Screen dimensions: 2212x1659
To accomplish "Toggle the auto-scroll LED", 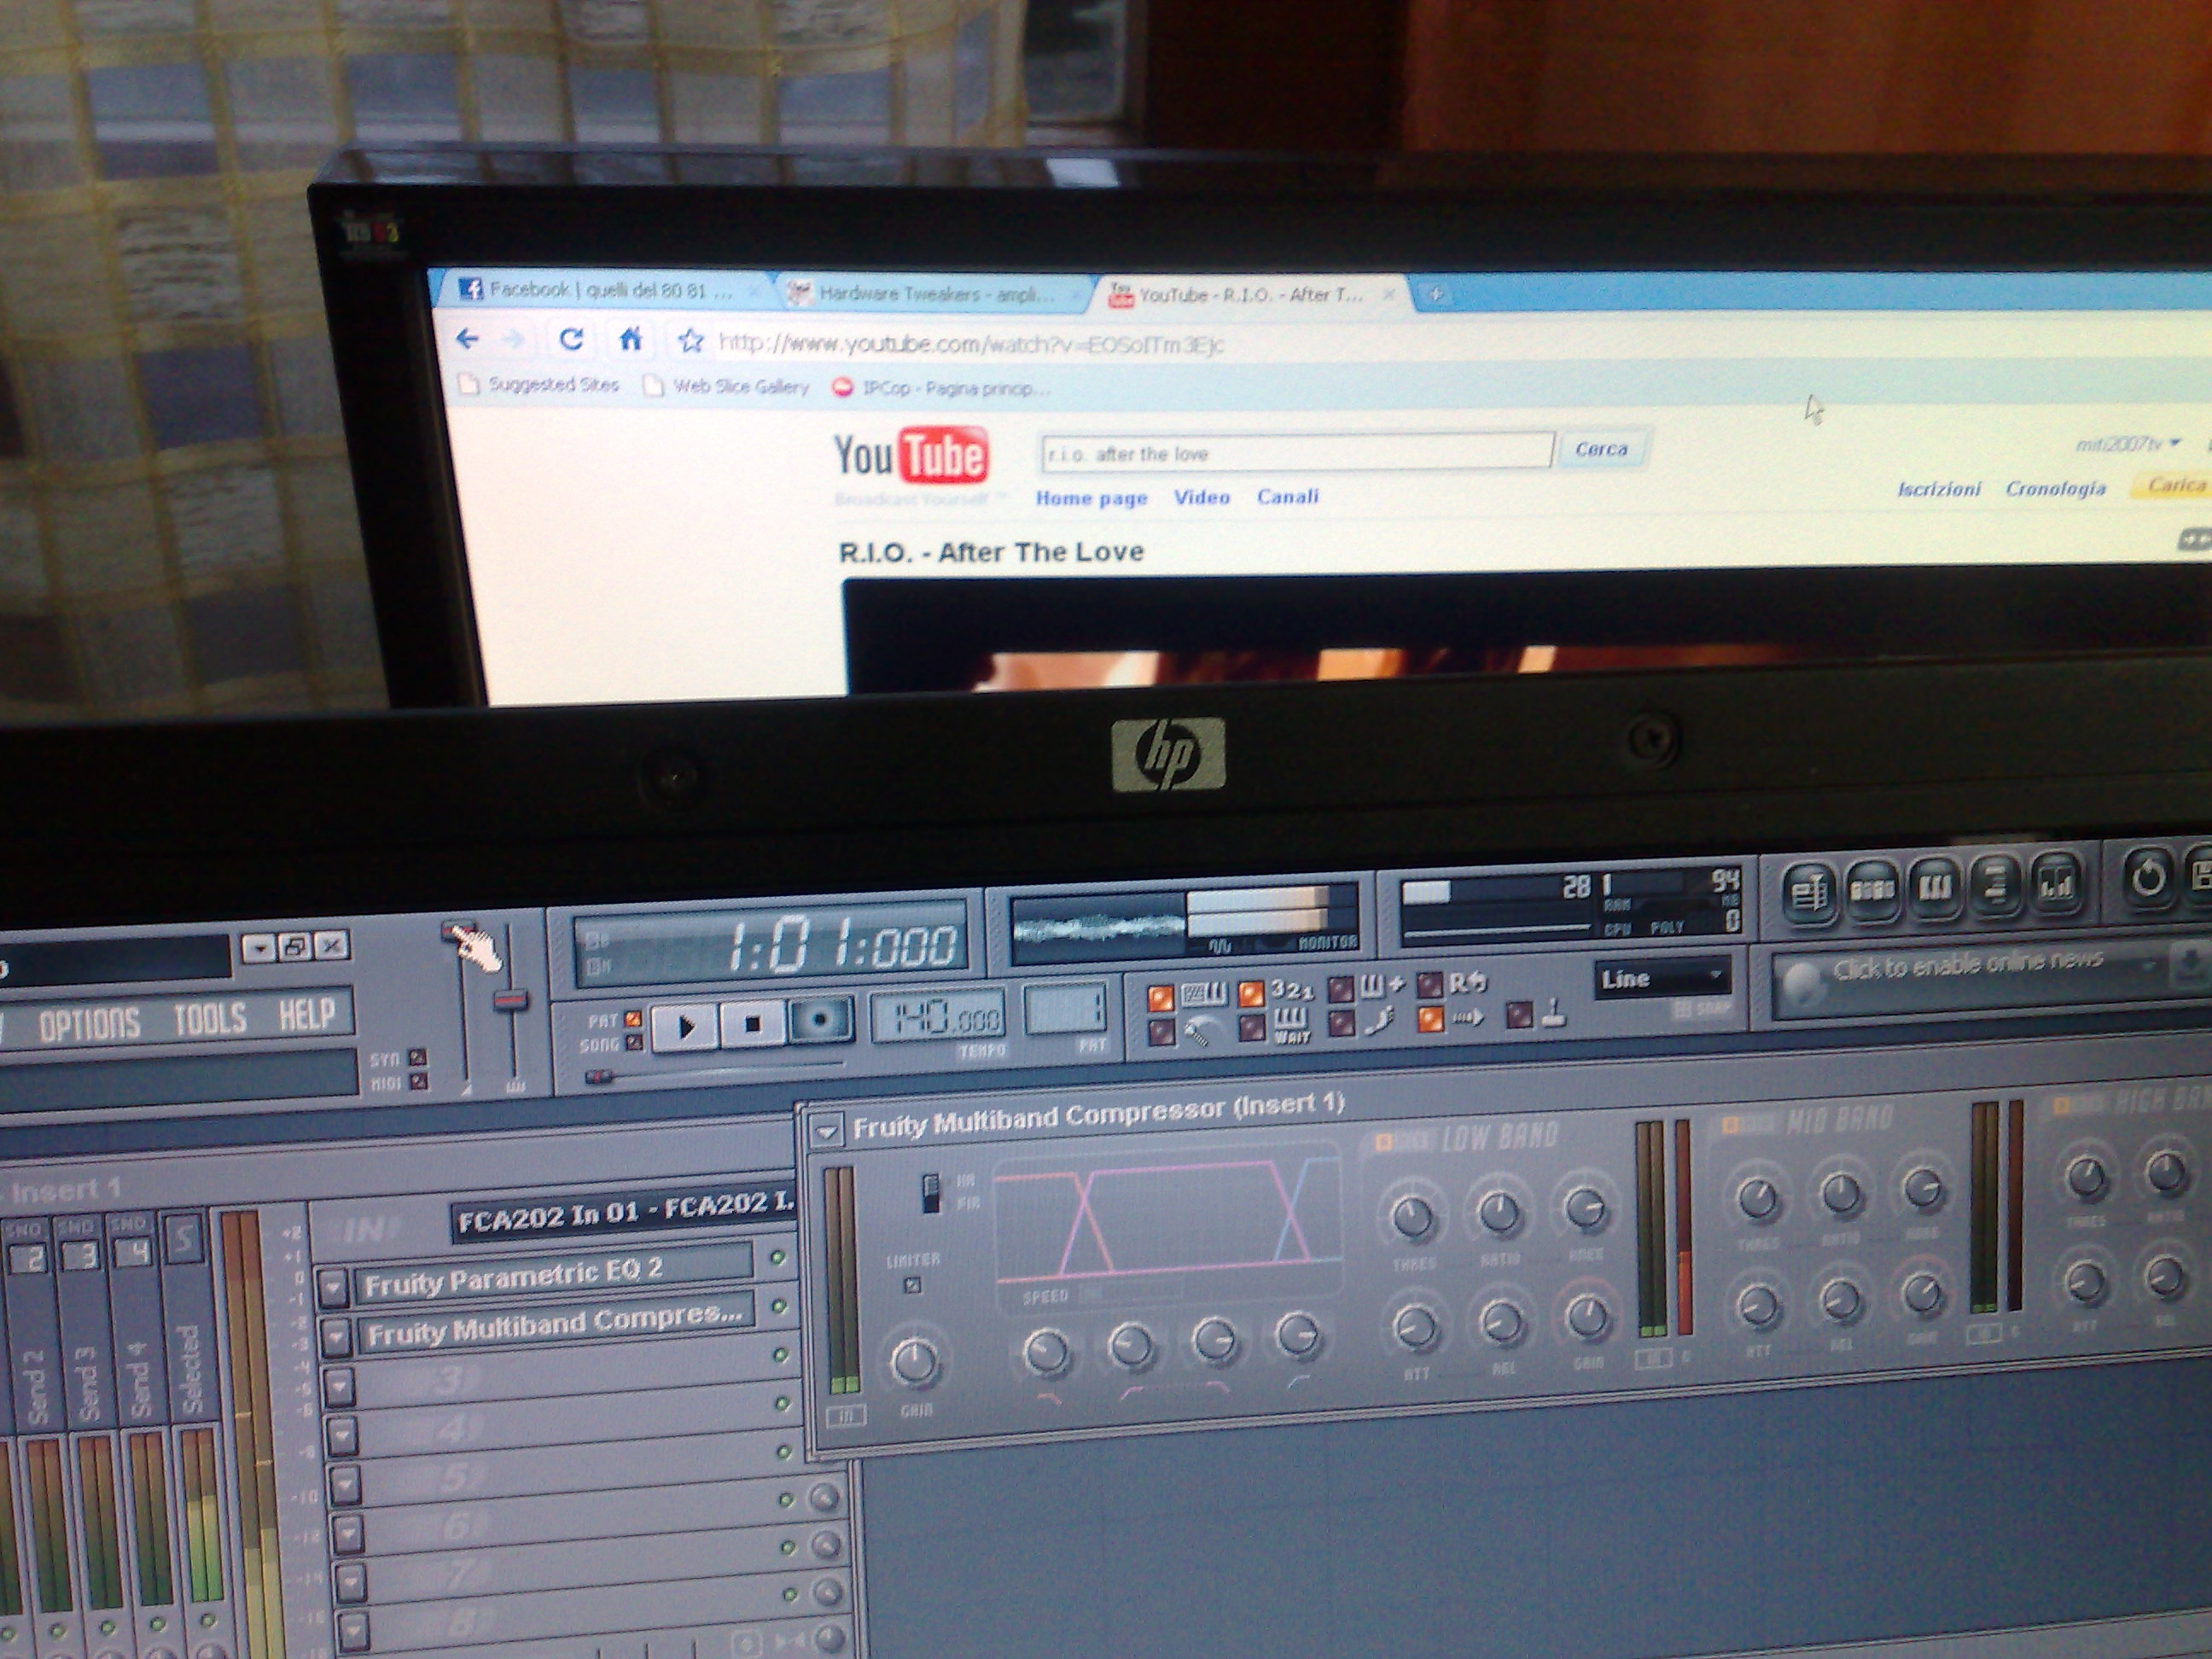I will [x=1431, y=1019].
